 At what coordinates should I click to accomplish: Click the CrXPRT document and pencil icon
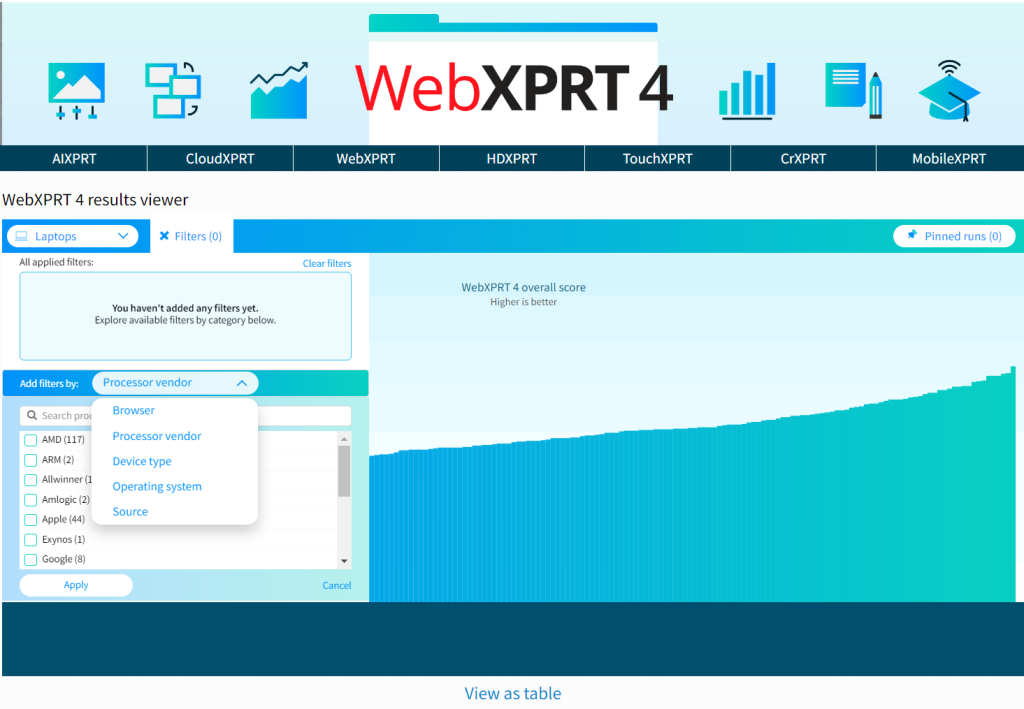854,90
